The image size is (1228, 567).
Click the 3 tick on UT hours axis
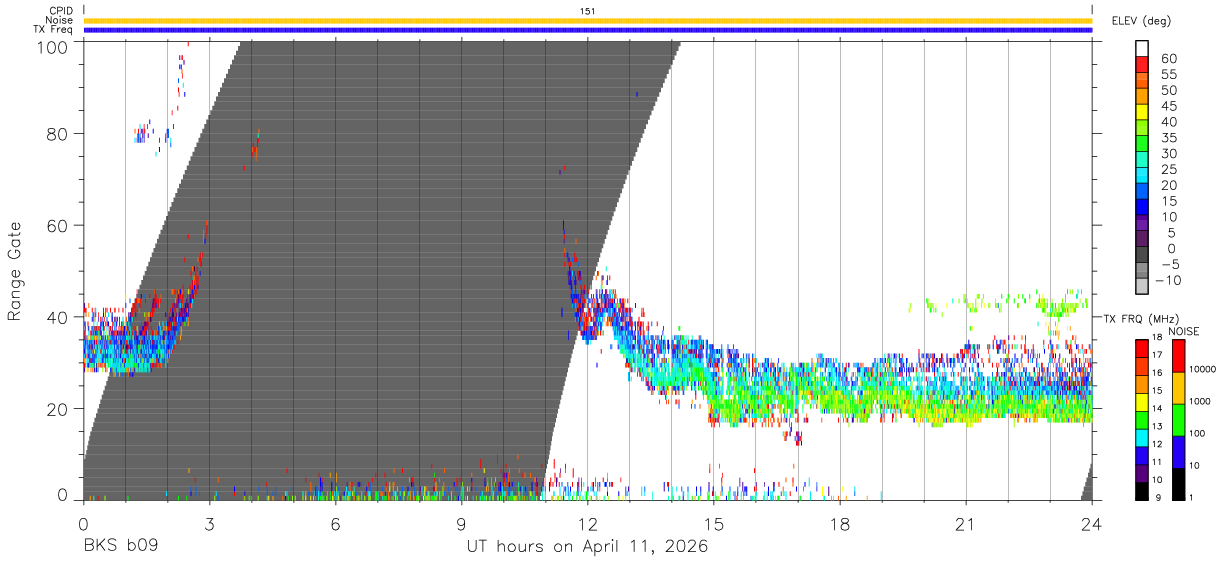point(209,525)
